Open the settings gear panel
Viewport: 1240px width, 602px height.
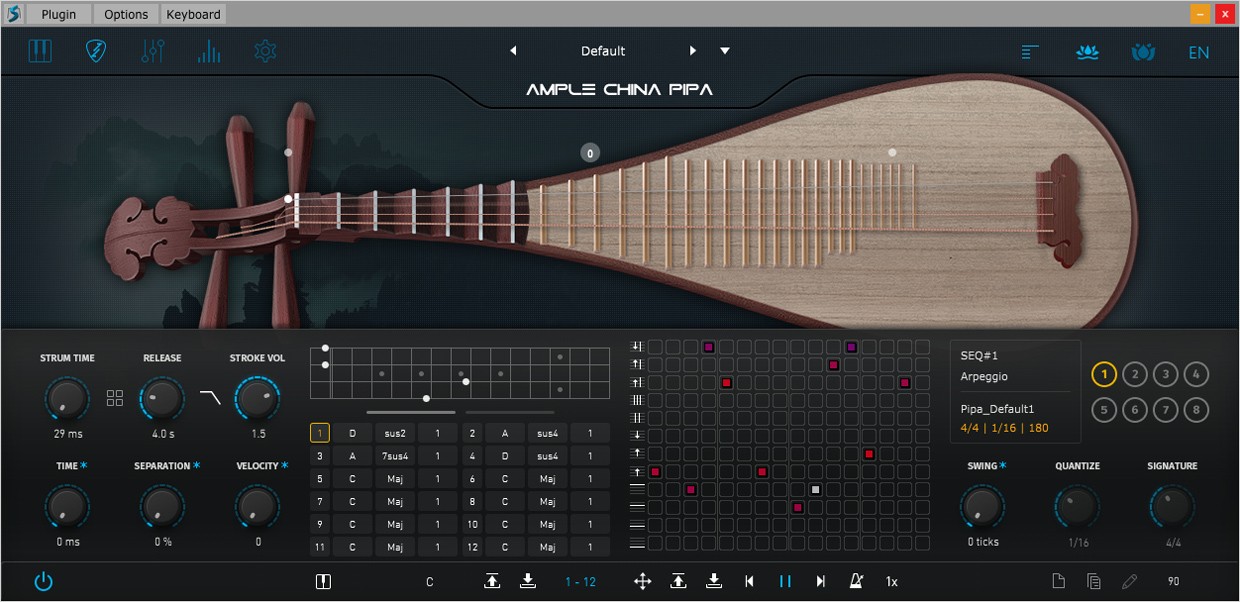(264, 50)
